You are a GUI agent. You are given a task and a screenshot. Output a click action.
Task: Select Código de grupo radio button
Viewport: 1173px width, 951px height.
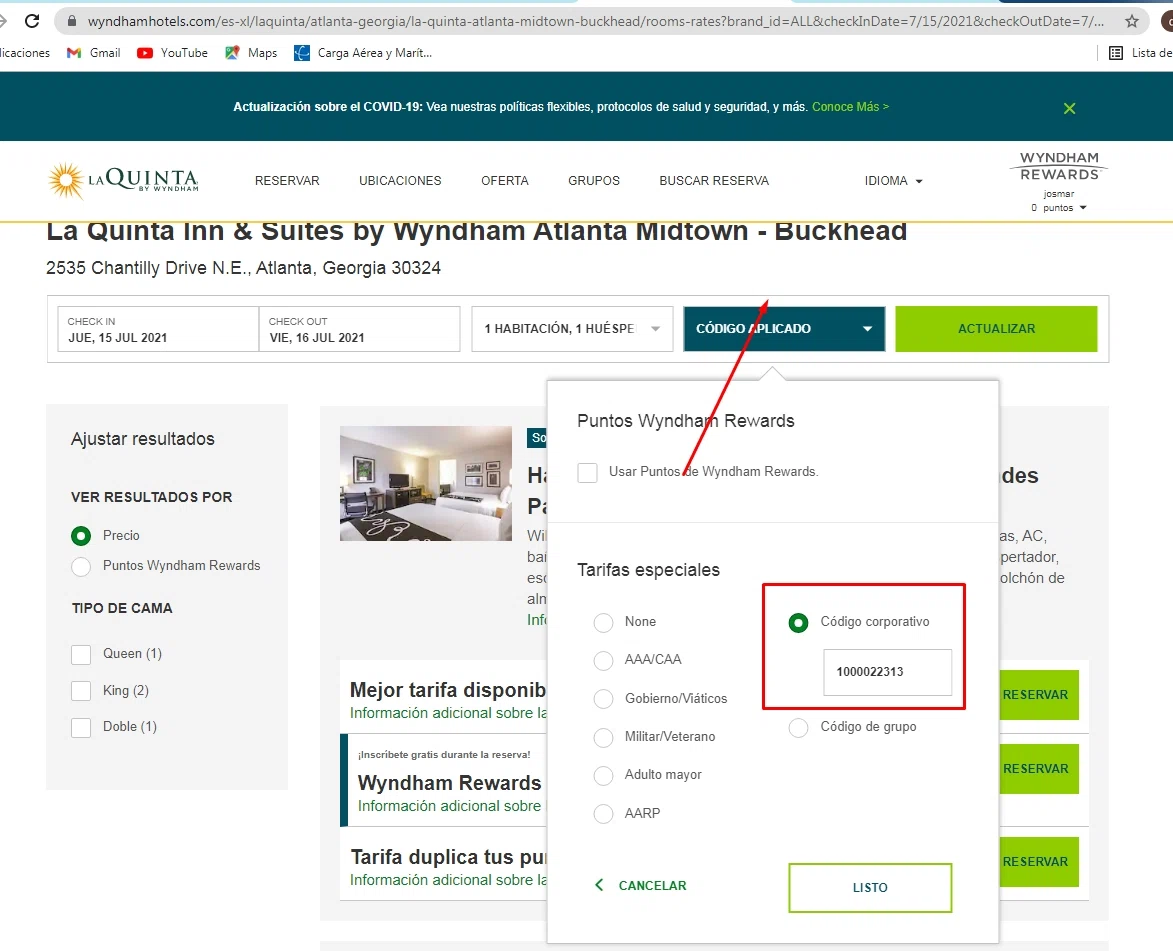click(x=798, y=727)
